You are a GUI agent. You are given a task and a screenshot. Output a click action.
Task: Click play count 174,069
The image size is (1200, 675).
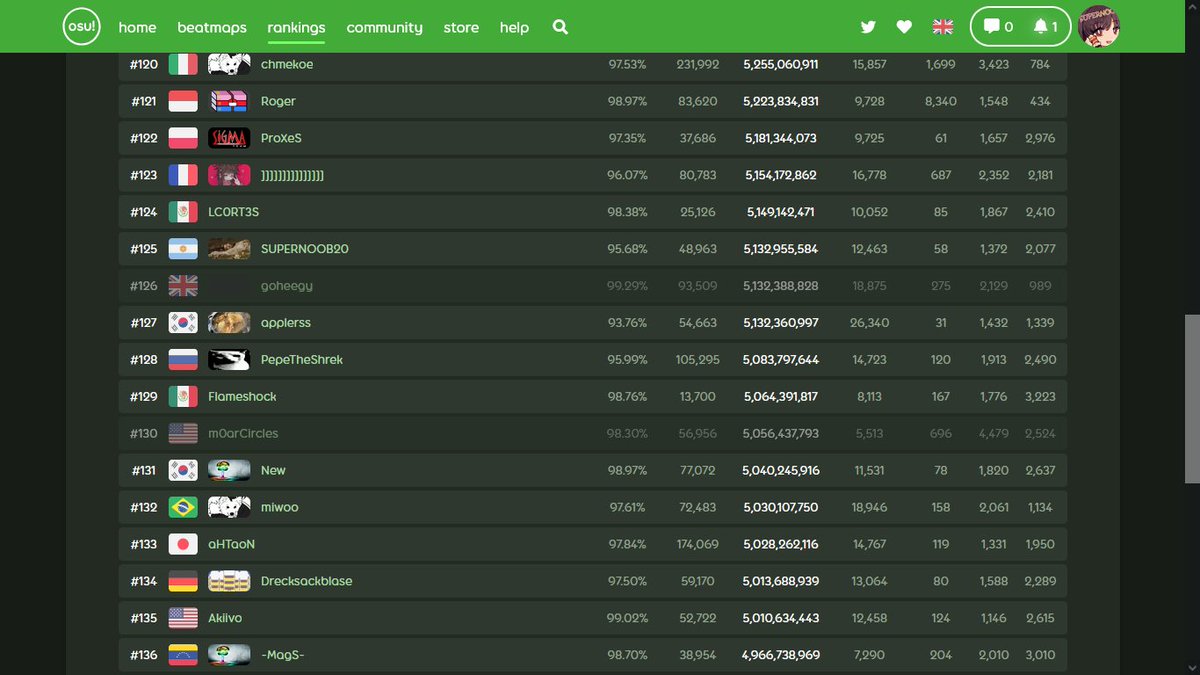point(697,545)
